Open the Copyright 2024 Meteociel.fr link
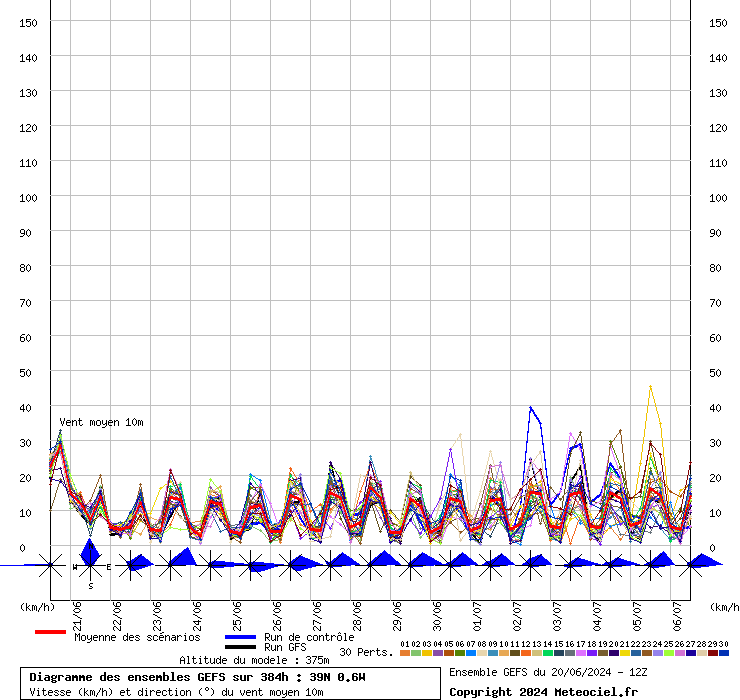 543,692
